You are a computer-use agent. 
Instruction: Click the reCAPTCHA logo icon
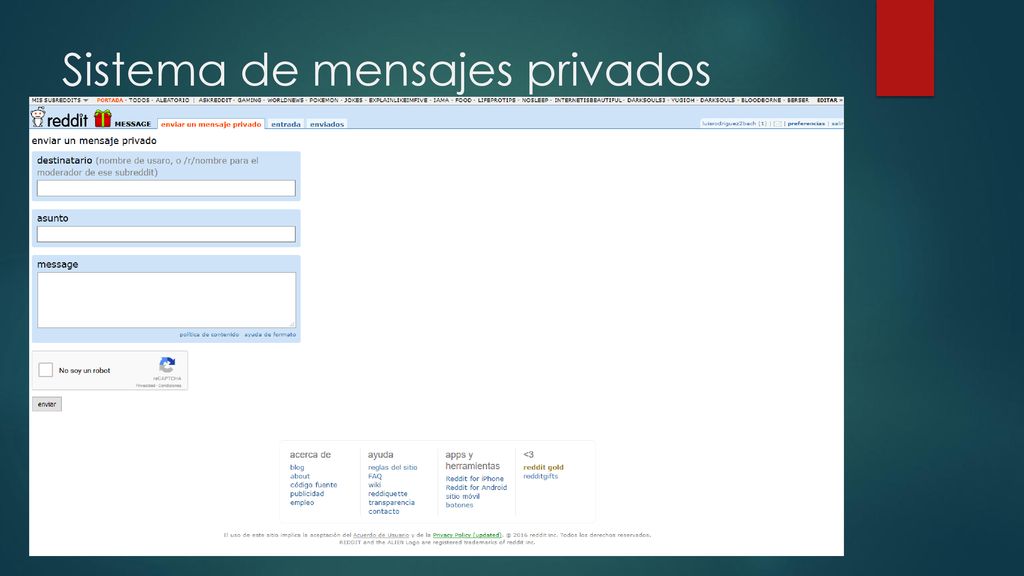point(167,365)
